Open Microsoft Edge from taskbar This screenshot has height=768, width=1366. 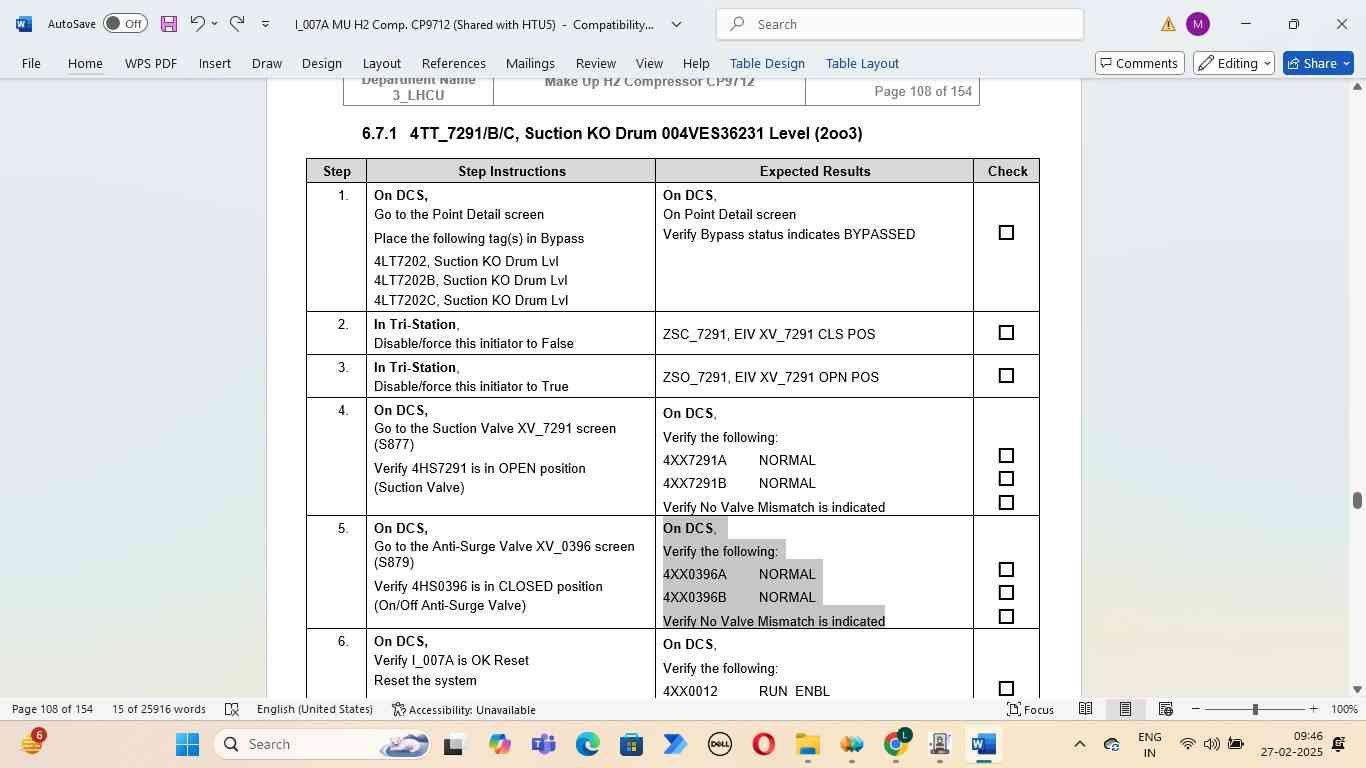tap(587, 744)
